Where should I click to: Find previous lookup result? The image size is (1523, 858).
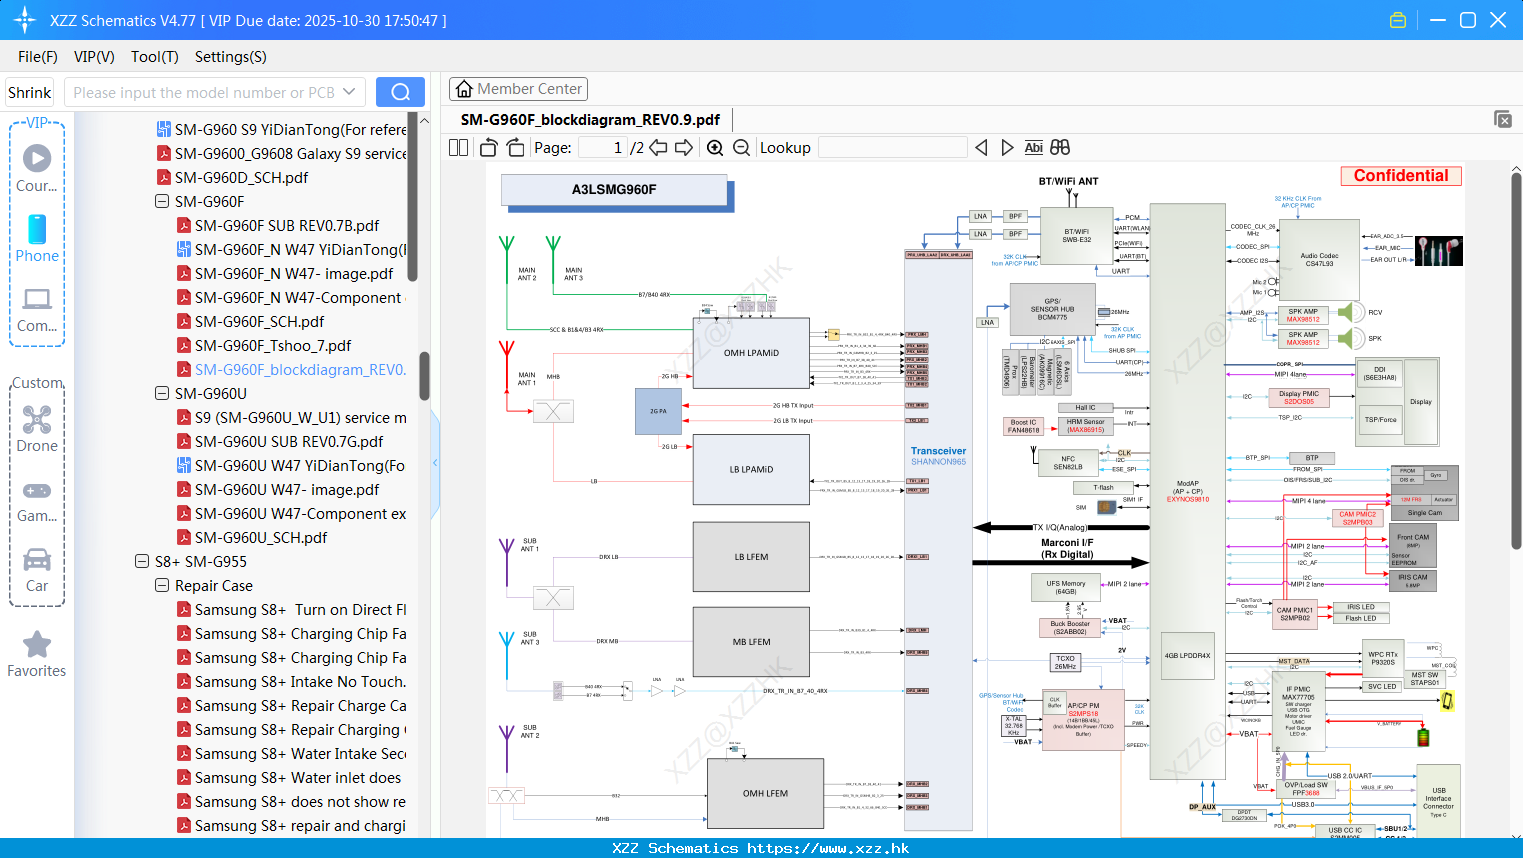[981, 147]
